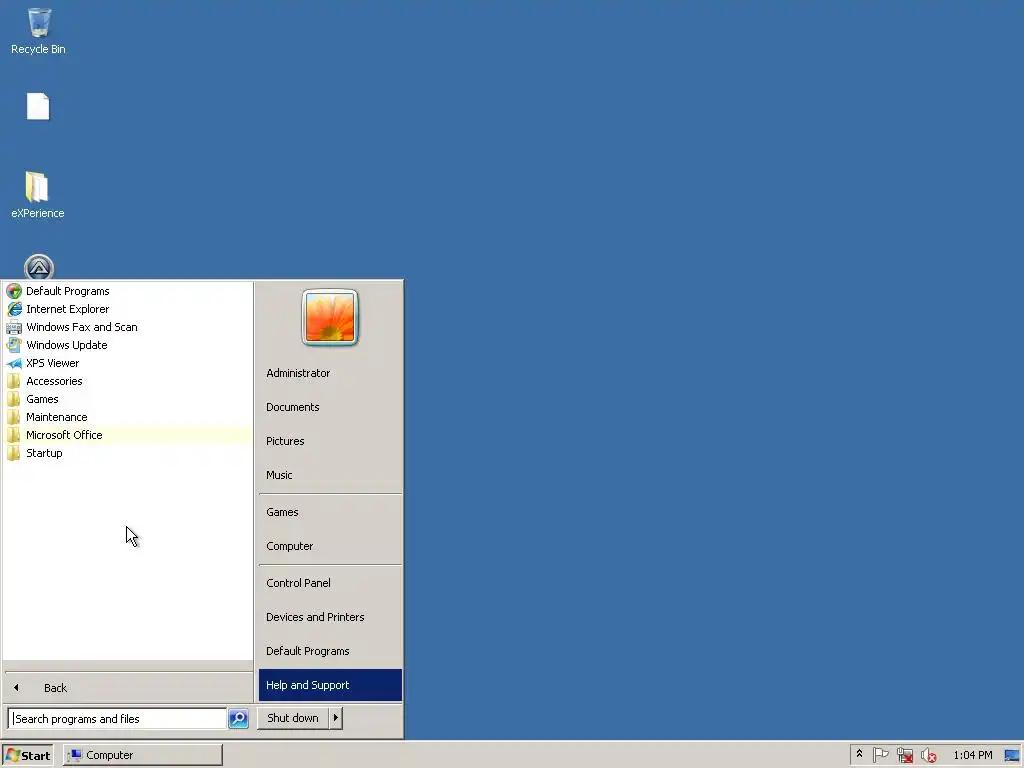Viewport: 1024px width, 768px height.
Task: Click the Windows Fax and Scan icon
Action: 14,327
